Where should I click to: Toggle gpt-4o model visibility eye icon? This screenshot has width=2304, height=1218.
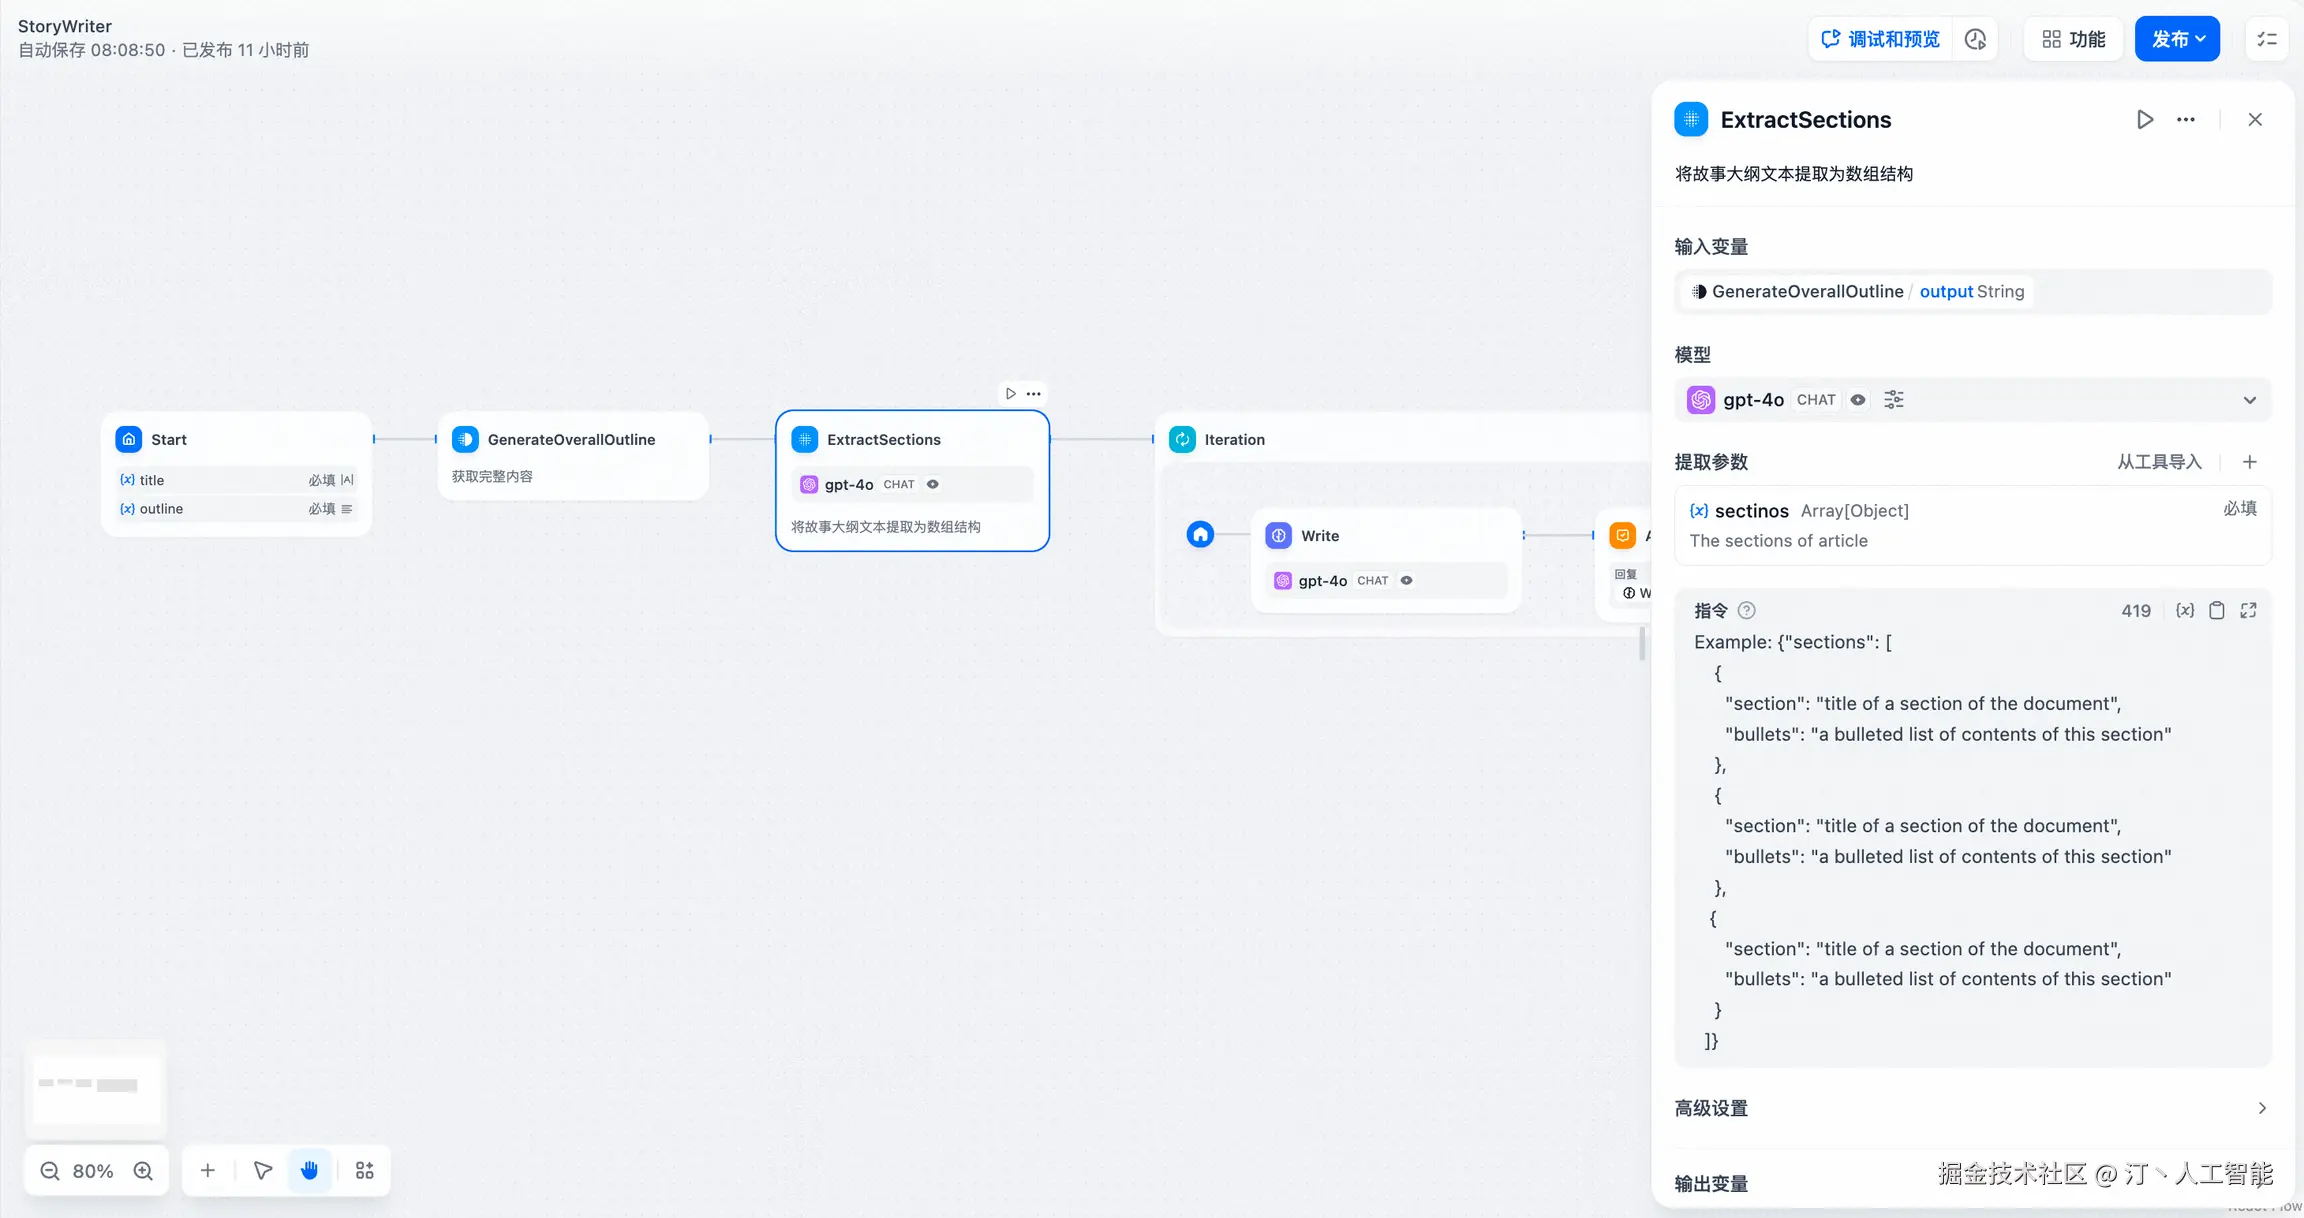(1858, 399)
